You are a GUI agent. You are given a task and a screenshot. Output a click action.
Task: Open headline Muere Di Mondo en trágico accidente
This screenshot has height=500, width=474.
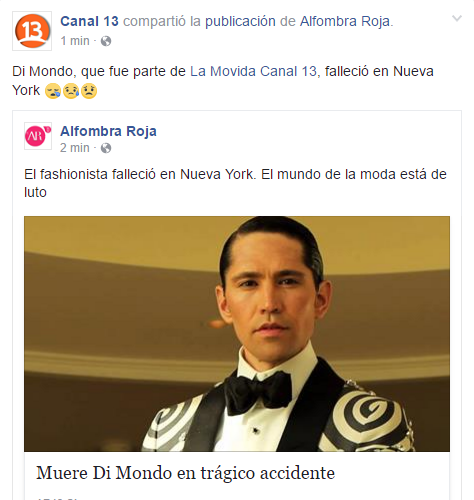(x=185, y=473)
